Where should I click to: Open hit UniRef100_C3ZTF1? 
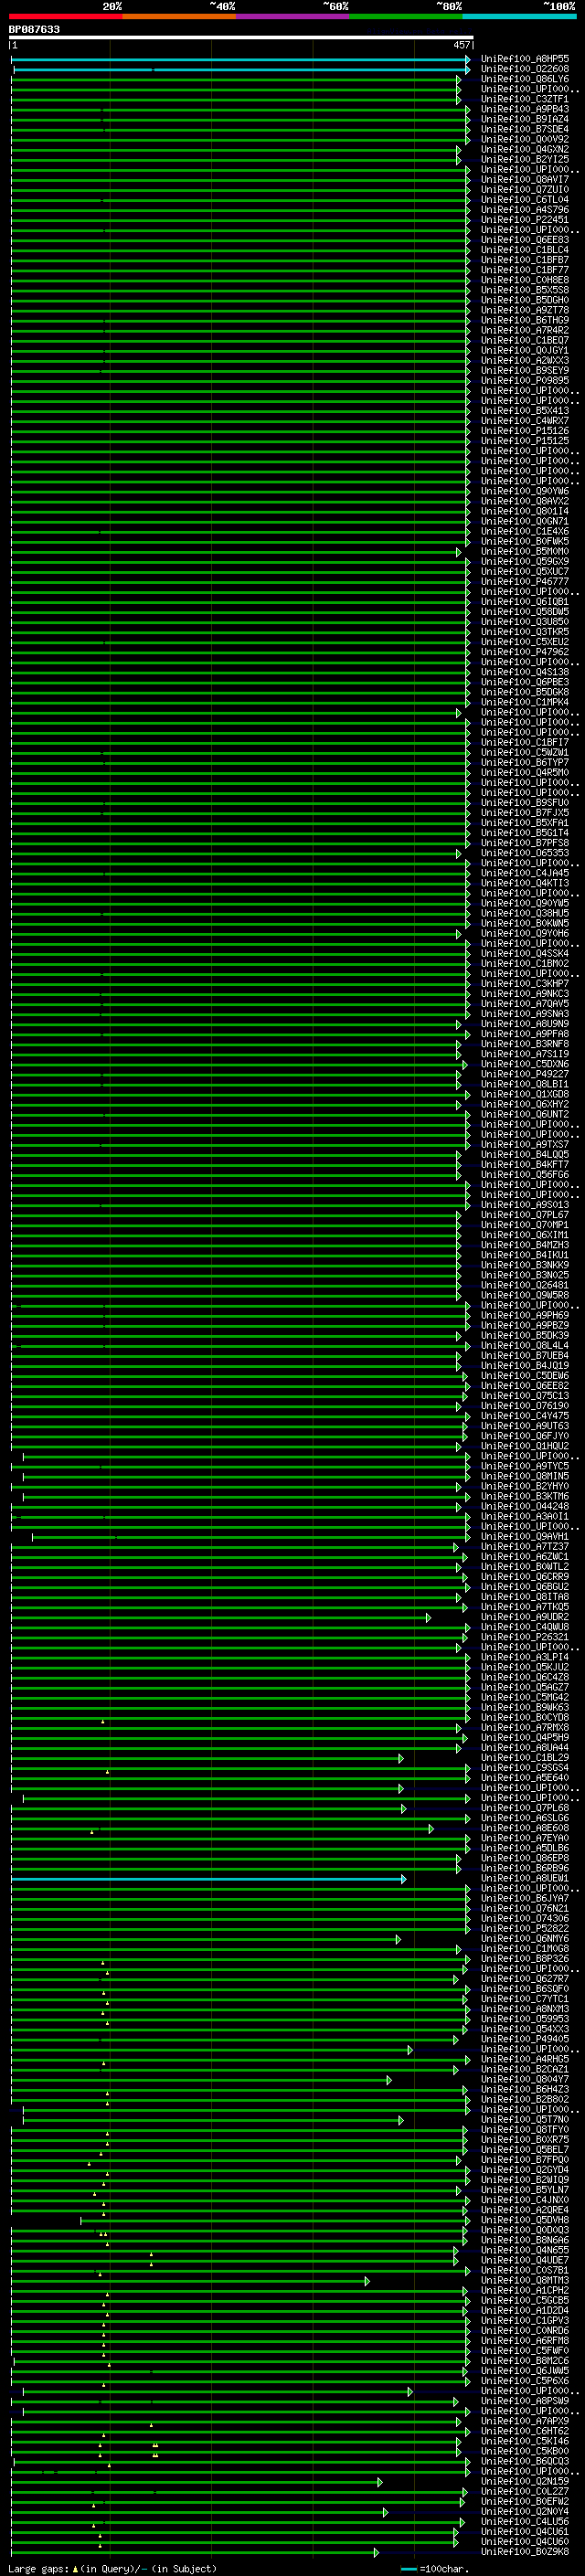coord(525,99)
